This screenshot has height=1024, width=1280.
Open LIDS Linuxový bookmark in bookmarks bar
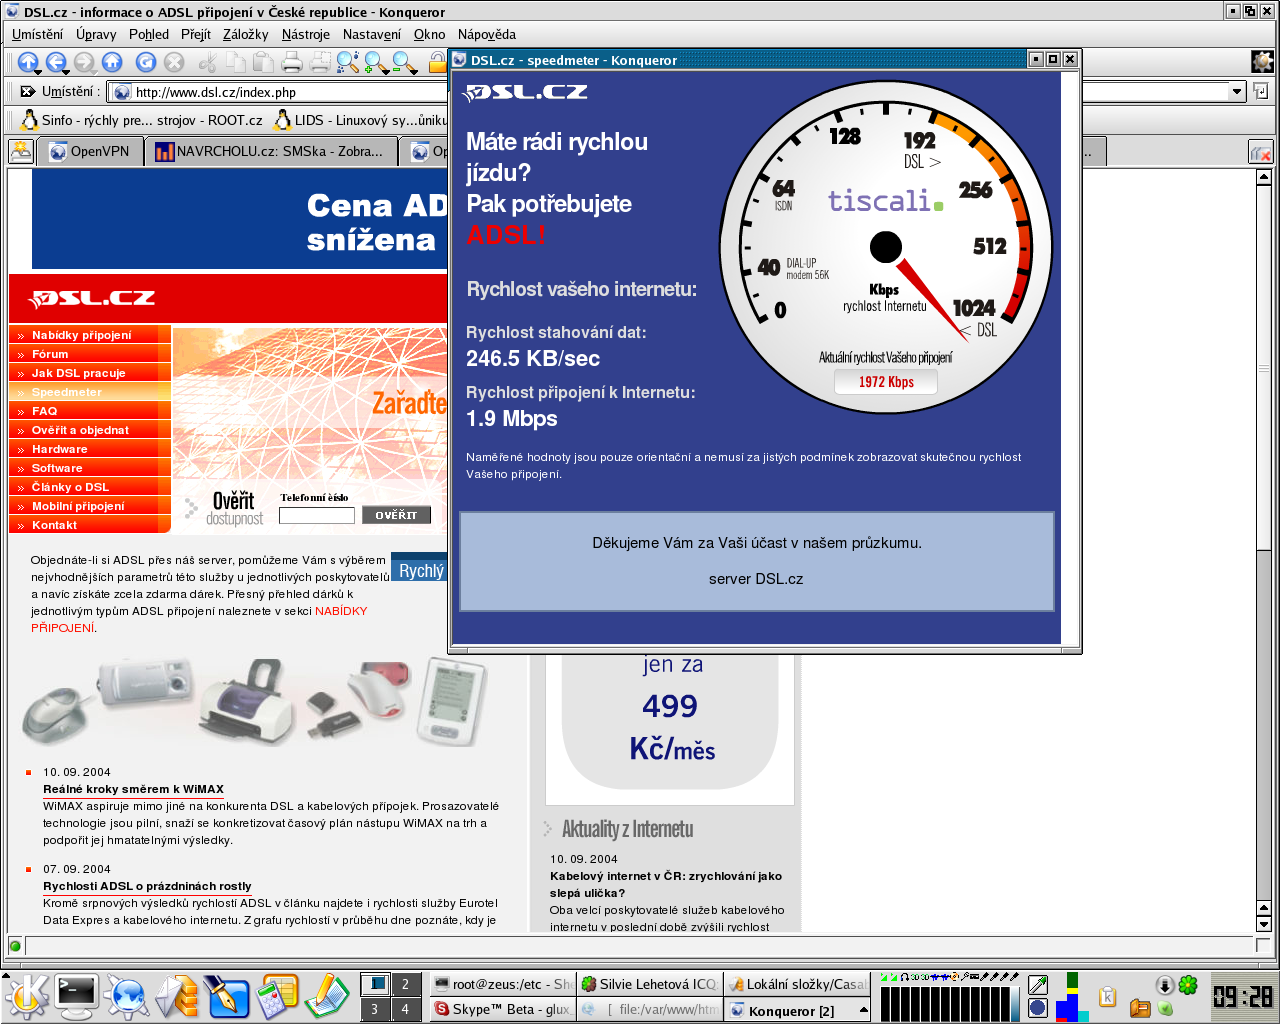(360, 120)
